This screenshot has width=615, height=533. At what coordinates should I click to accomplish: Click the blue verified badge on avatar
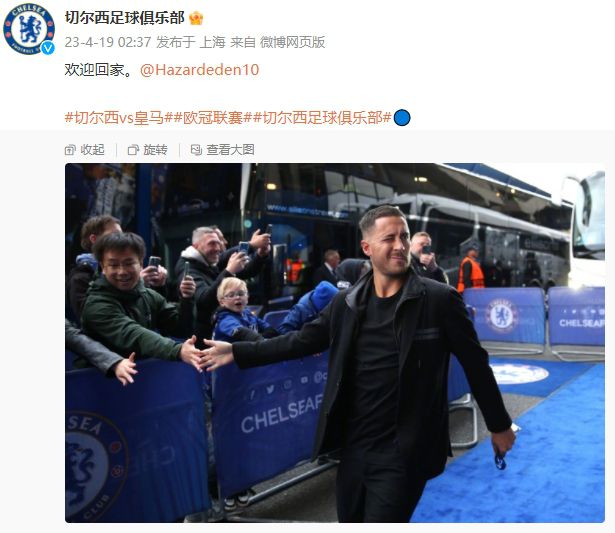click(48, 48)
